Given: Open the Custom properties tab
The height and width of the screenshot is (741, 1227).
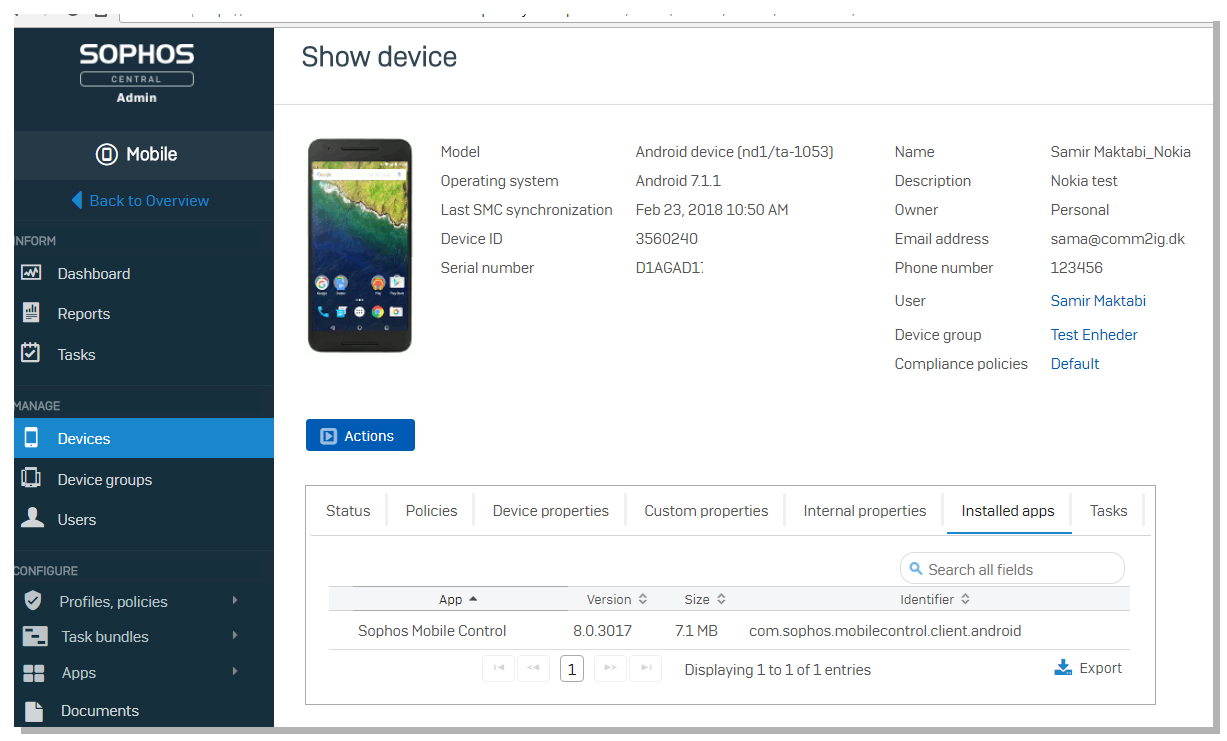Looking at the screenshot, I should 706,511.
